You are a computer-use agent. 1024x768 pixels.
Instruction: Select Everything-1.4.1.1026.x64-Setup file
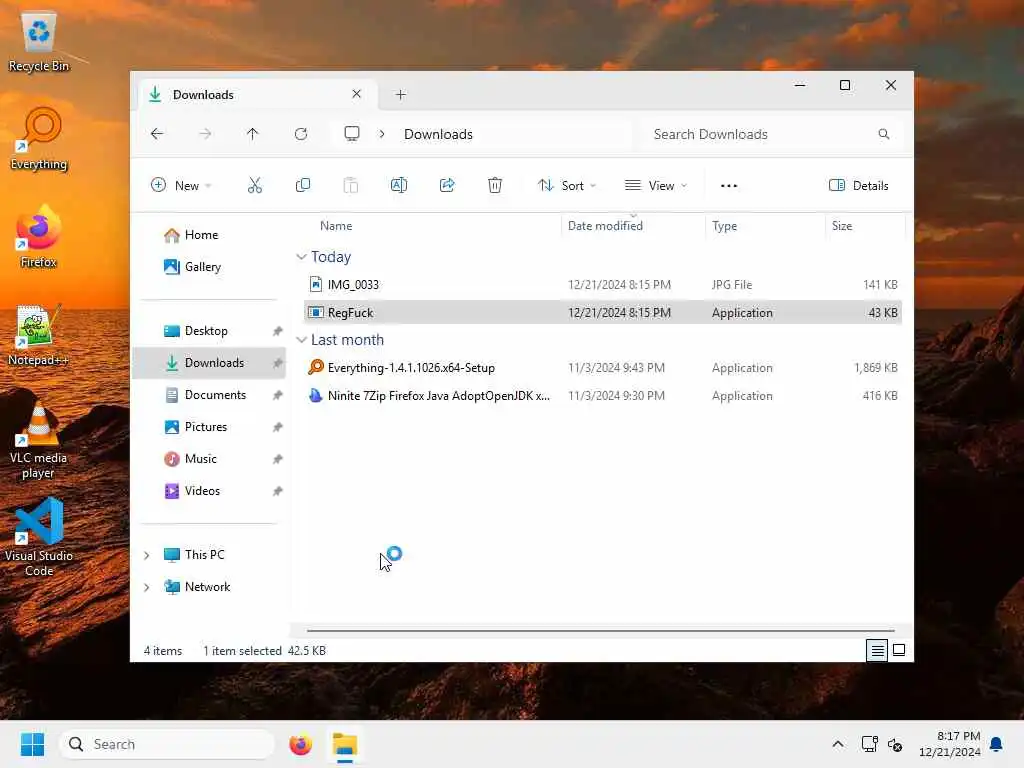[603, 368]
